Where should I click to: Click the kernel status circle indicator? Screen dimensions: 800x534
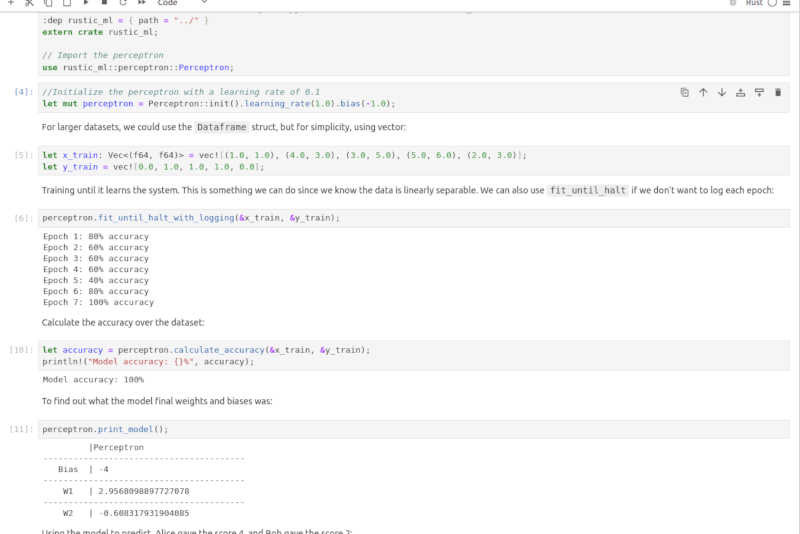(x=772, y=3)
